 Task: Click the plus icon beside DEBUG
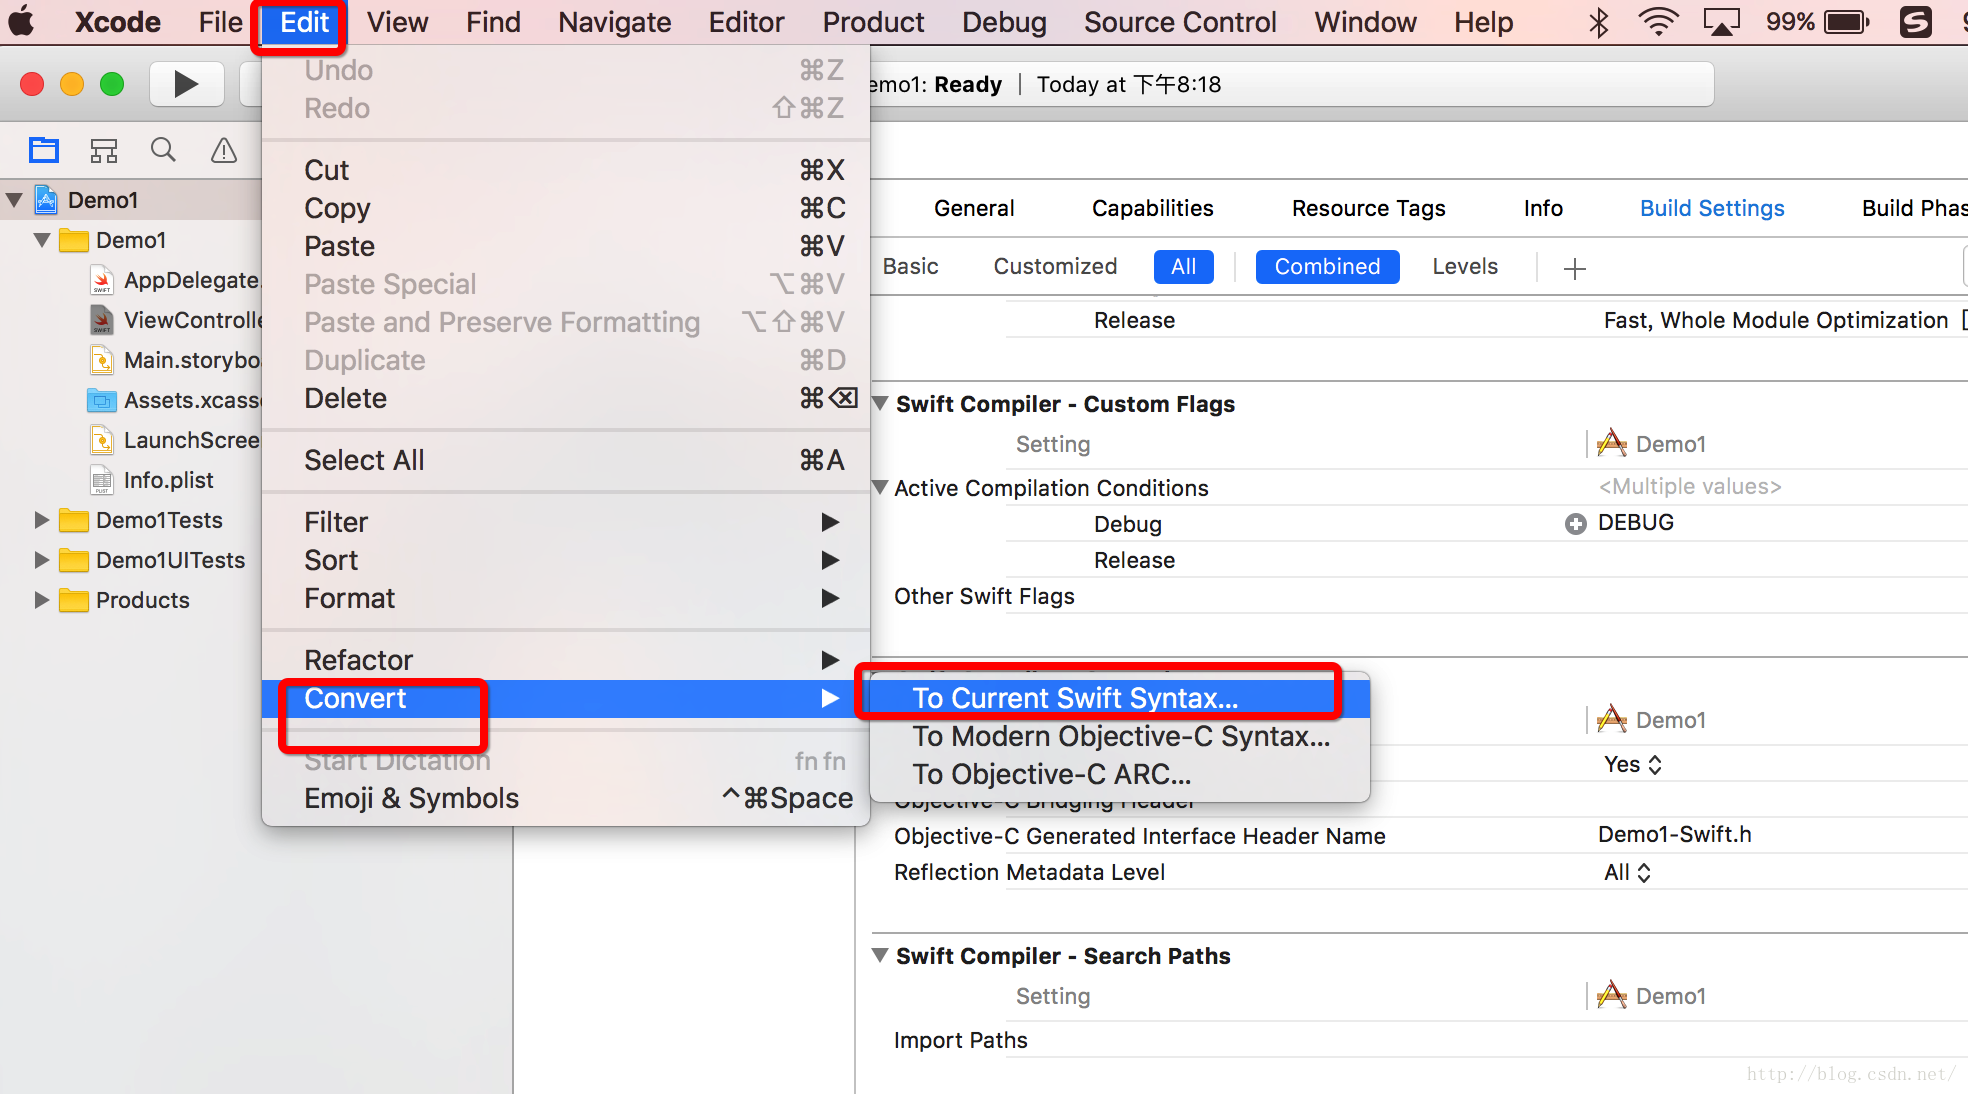pos(1575,524)
